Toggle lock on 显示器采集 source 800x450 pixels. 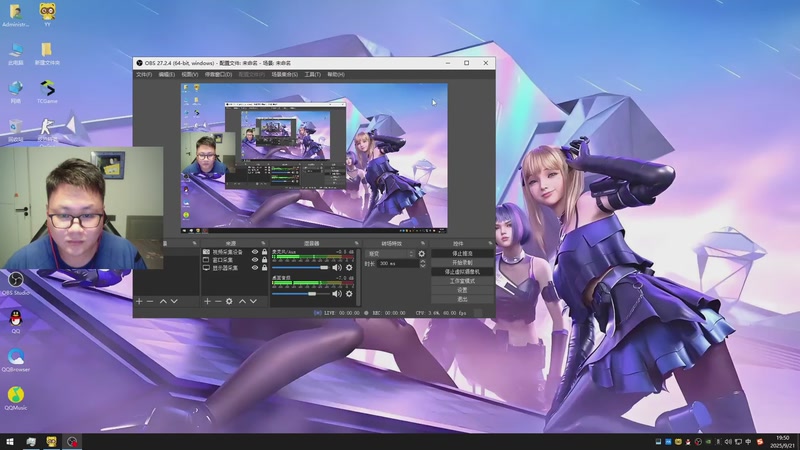point(264,267)
